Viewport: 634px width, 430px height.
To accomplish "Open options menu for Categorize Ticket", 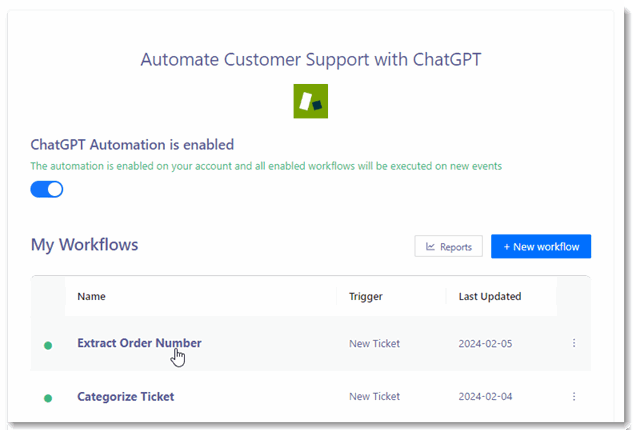I will pos(574,396).
